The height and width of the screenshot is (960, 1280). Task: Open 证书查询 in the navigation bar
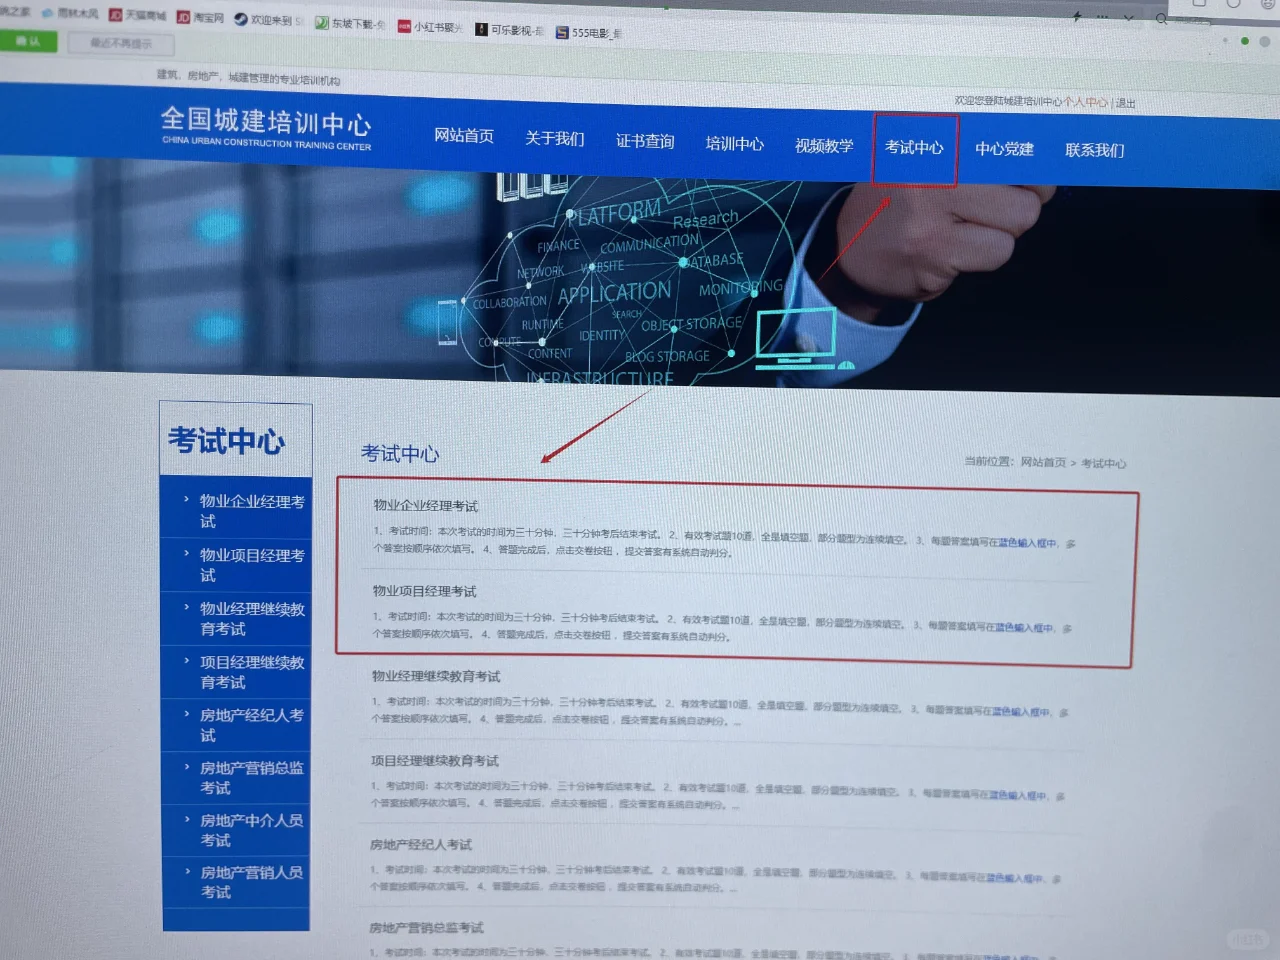point(645,141)
